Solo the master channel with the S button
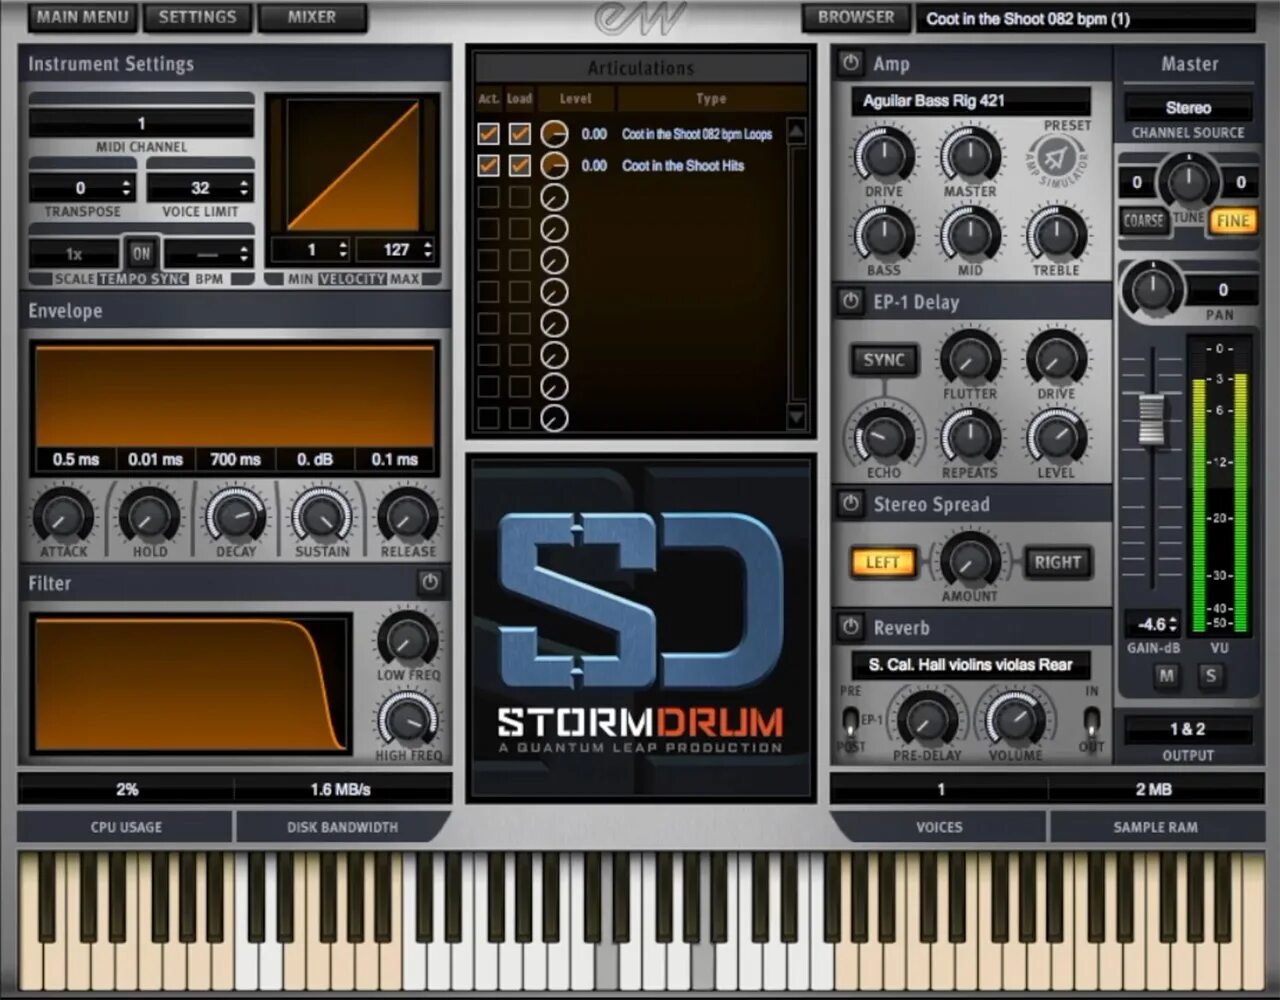1280x1000 pixels. (1211, 676)
